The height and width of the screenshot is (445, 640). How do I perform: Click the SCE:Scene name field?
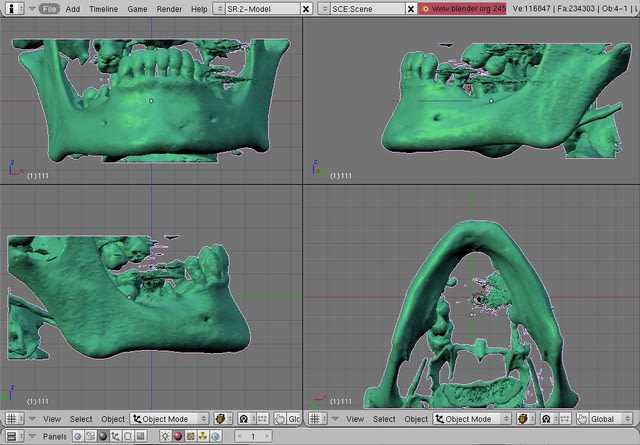(x=367, y=9)
